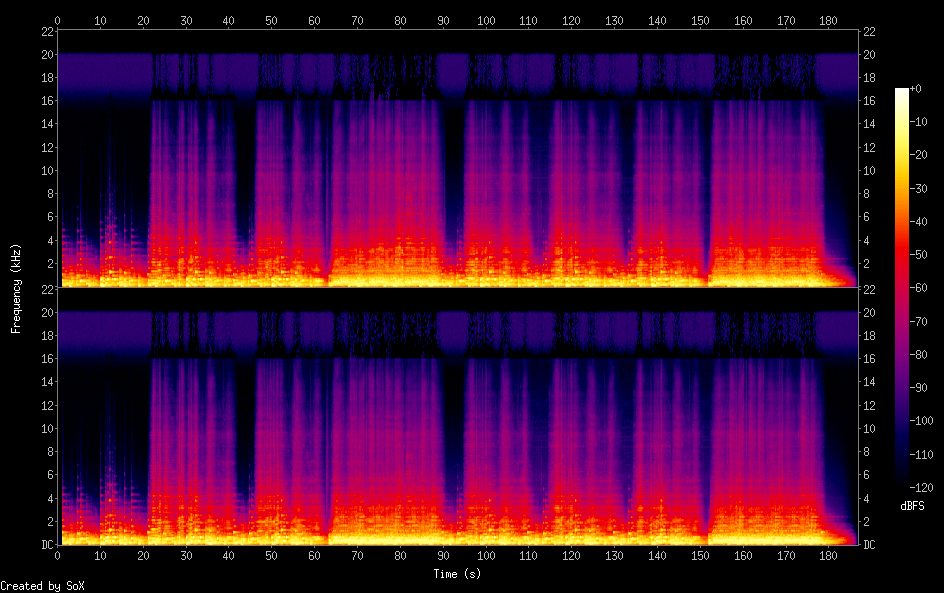Screen dimensions: 944x593
Task: Click "150" on the bottom time axis
Action: (700, 556)
